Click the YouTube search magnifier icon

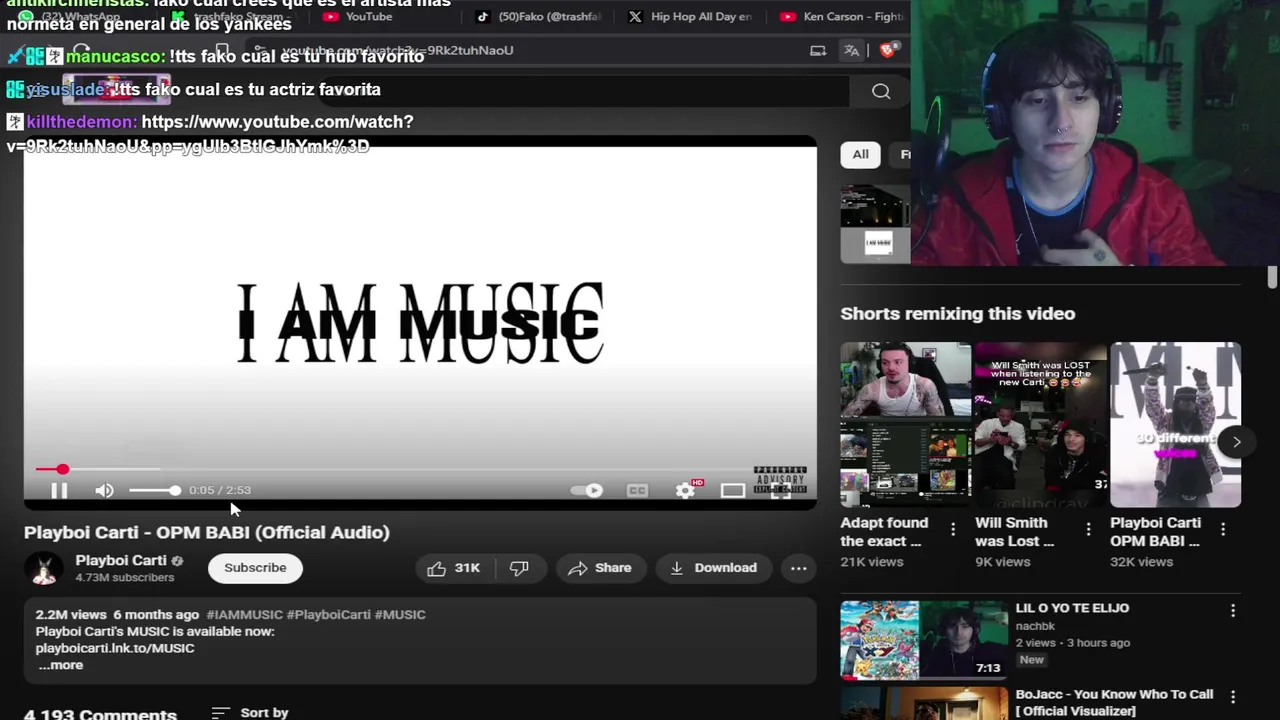pos(881,91)
